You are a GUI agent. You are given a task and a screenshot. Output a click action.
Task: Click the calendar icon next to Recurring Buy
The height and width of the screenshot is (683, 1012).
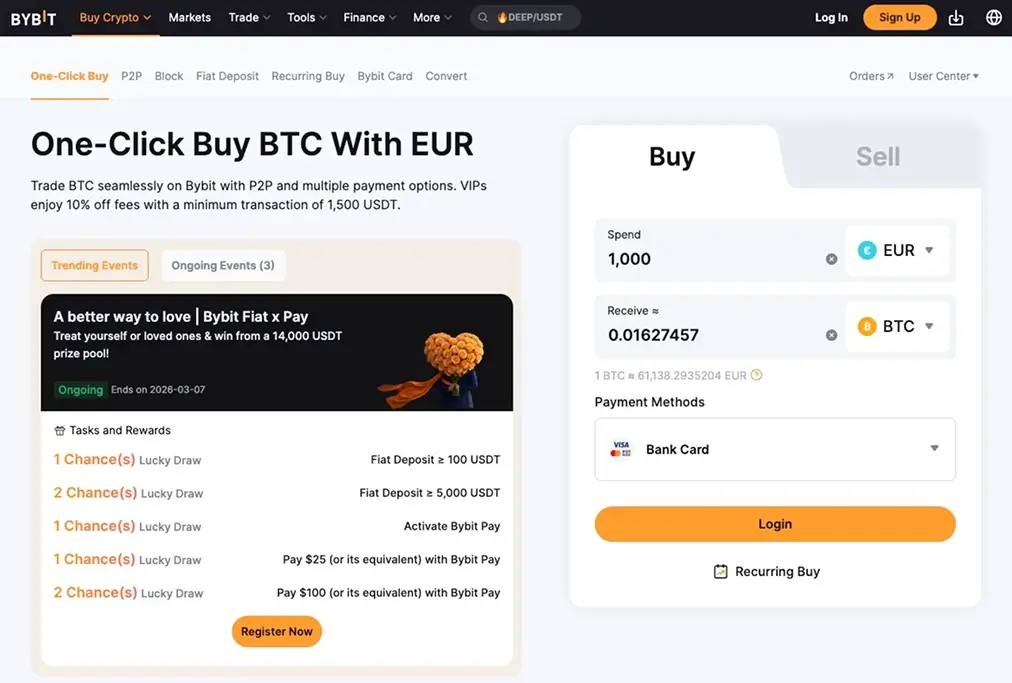[x=720, y=571]
